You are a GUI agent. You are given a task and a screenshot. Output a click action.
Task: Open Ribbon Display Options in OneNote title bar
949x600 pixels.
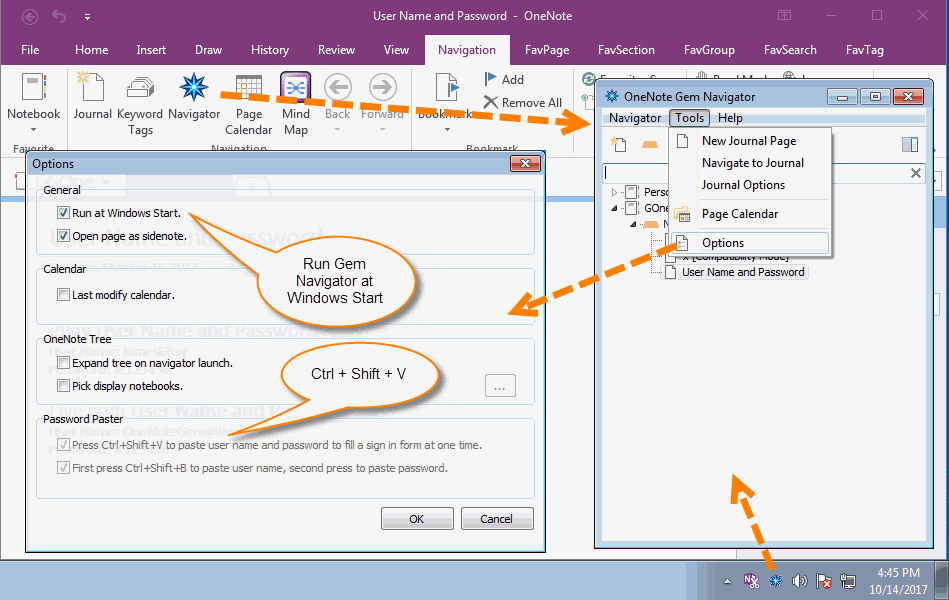click(x=784, y=16)
